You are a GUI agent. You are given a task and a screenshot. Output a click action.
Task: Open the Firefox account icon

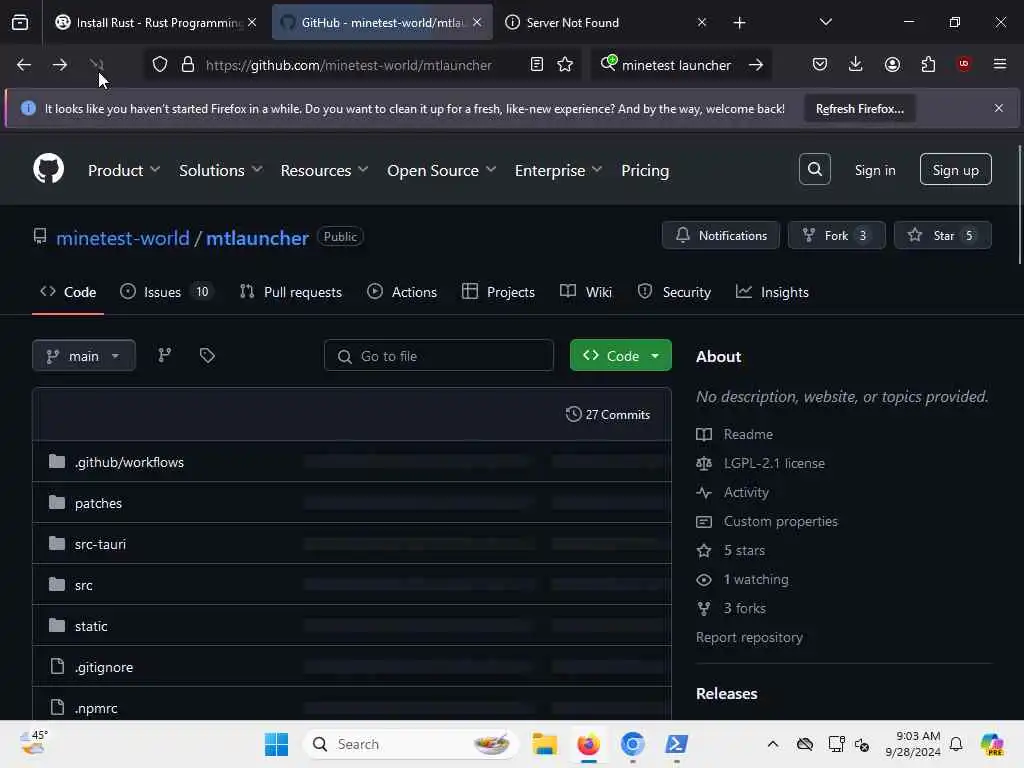(x=892, y=64)
